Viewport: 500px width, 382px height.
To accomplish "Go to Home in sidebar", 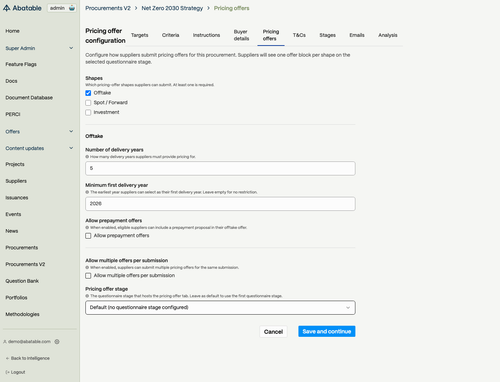I will click(12, 31).
